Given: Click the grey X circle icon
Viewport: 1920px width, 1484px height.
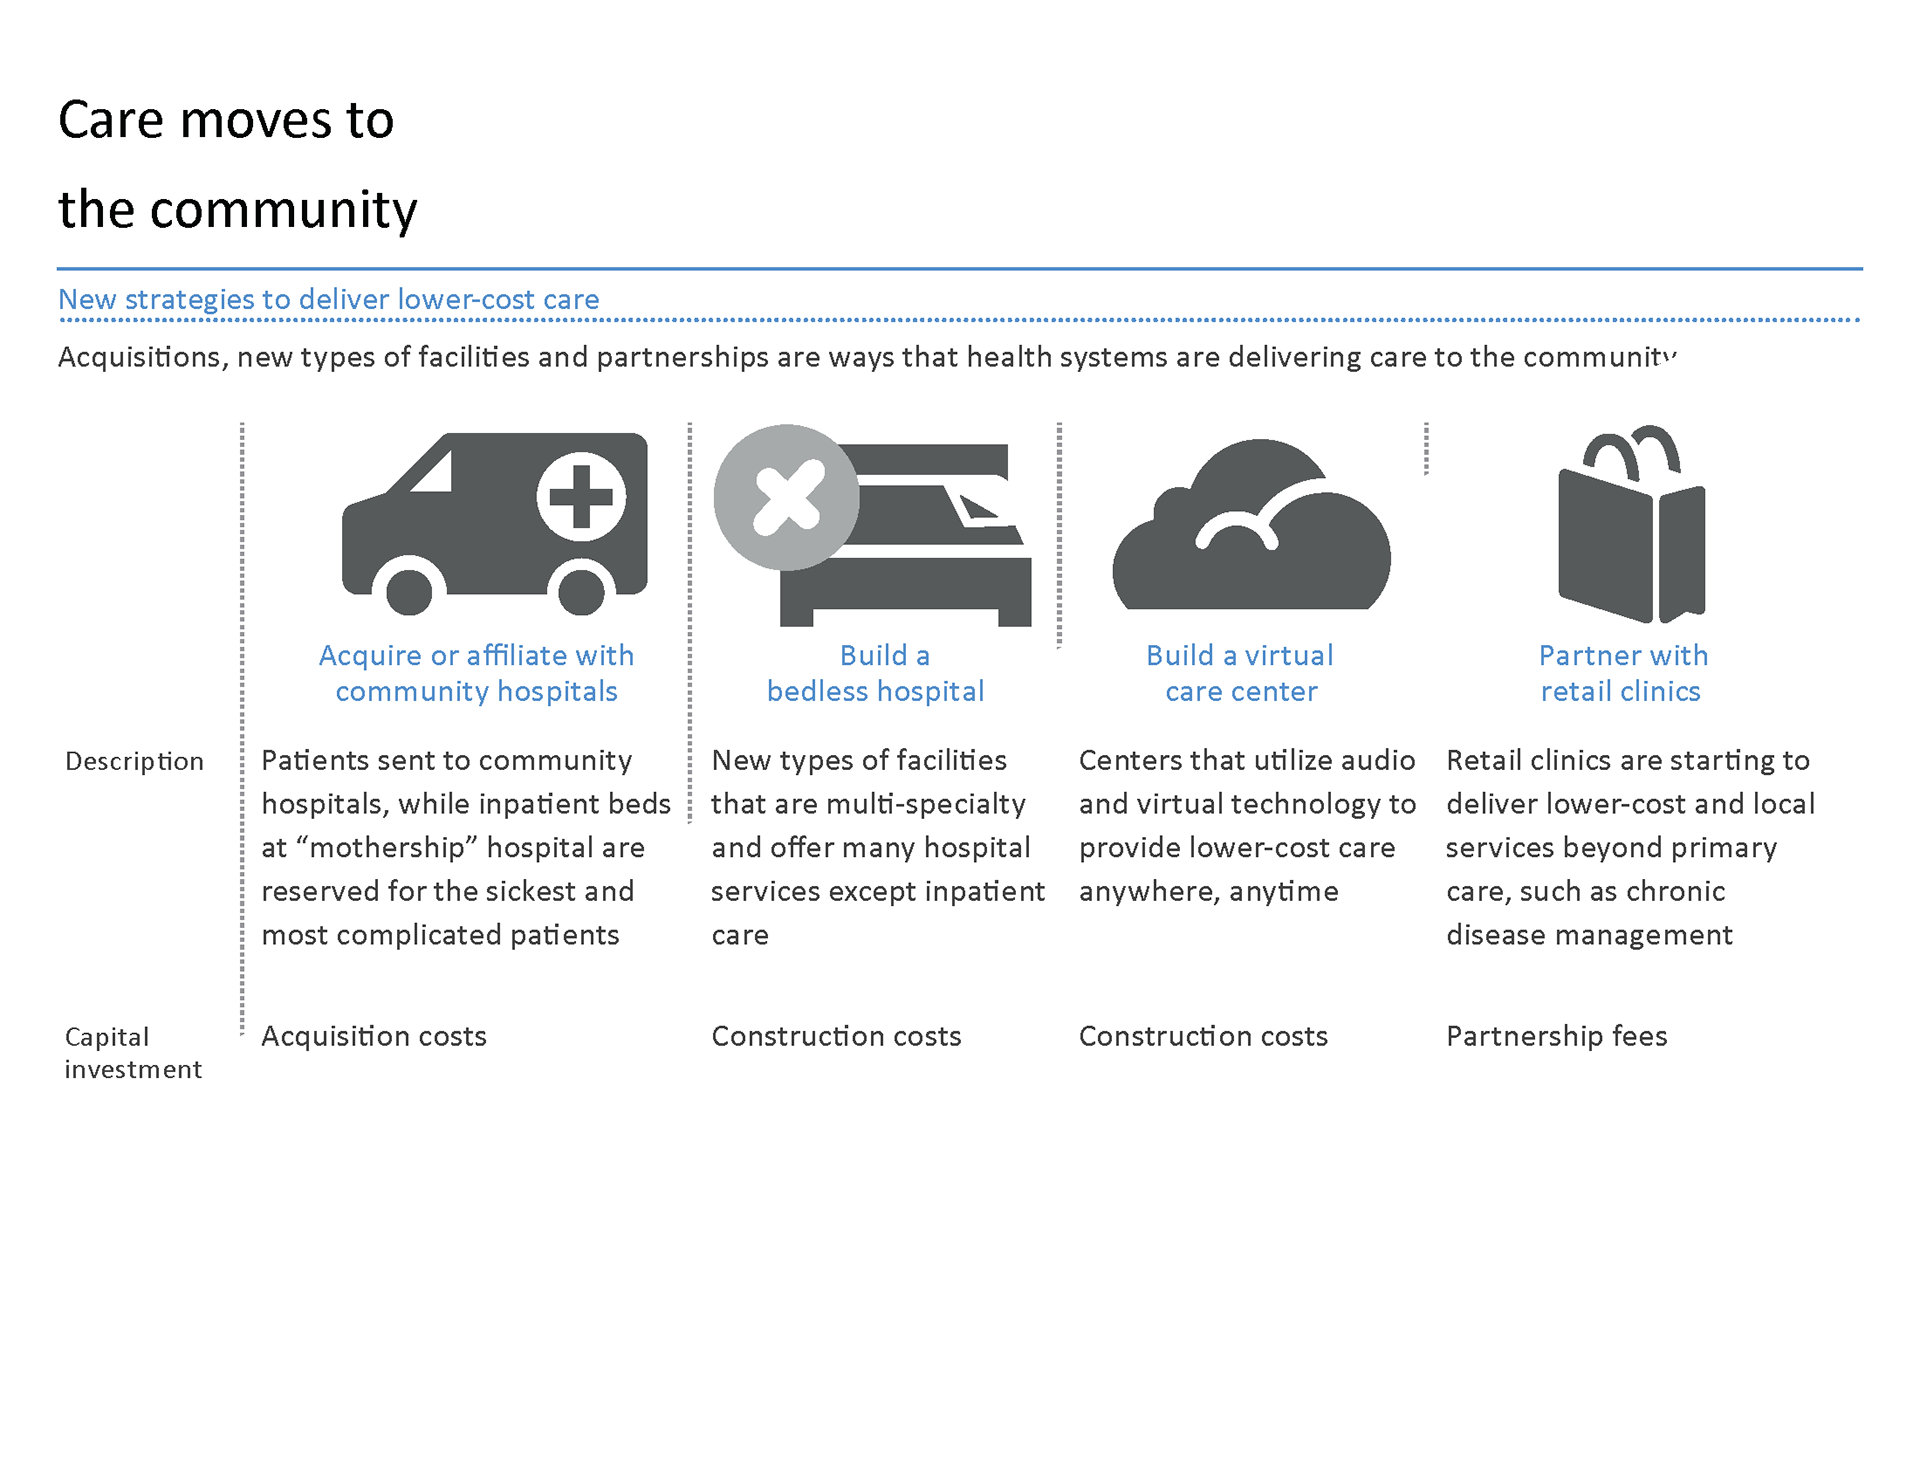Looking at the screenshot, I should click(x=786, y=497).
